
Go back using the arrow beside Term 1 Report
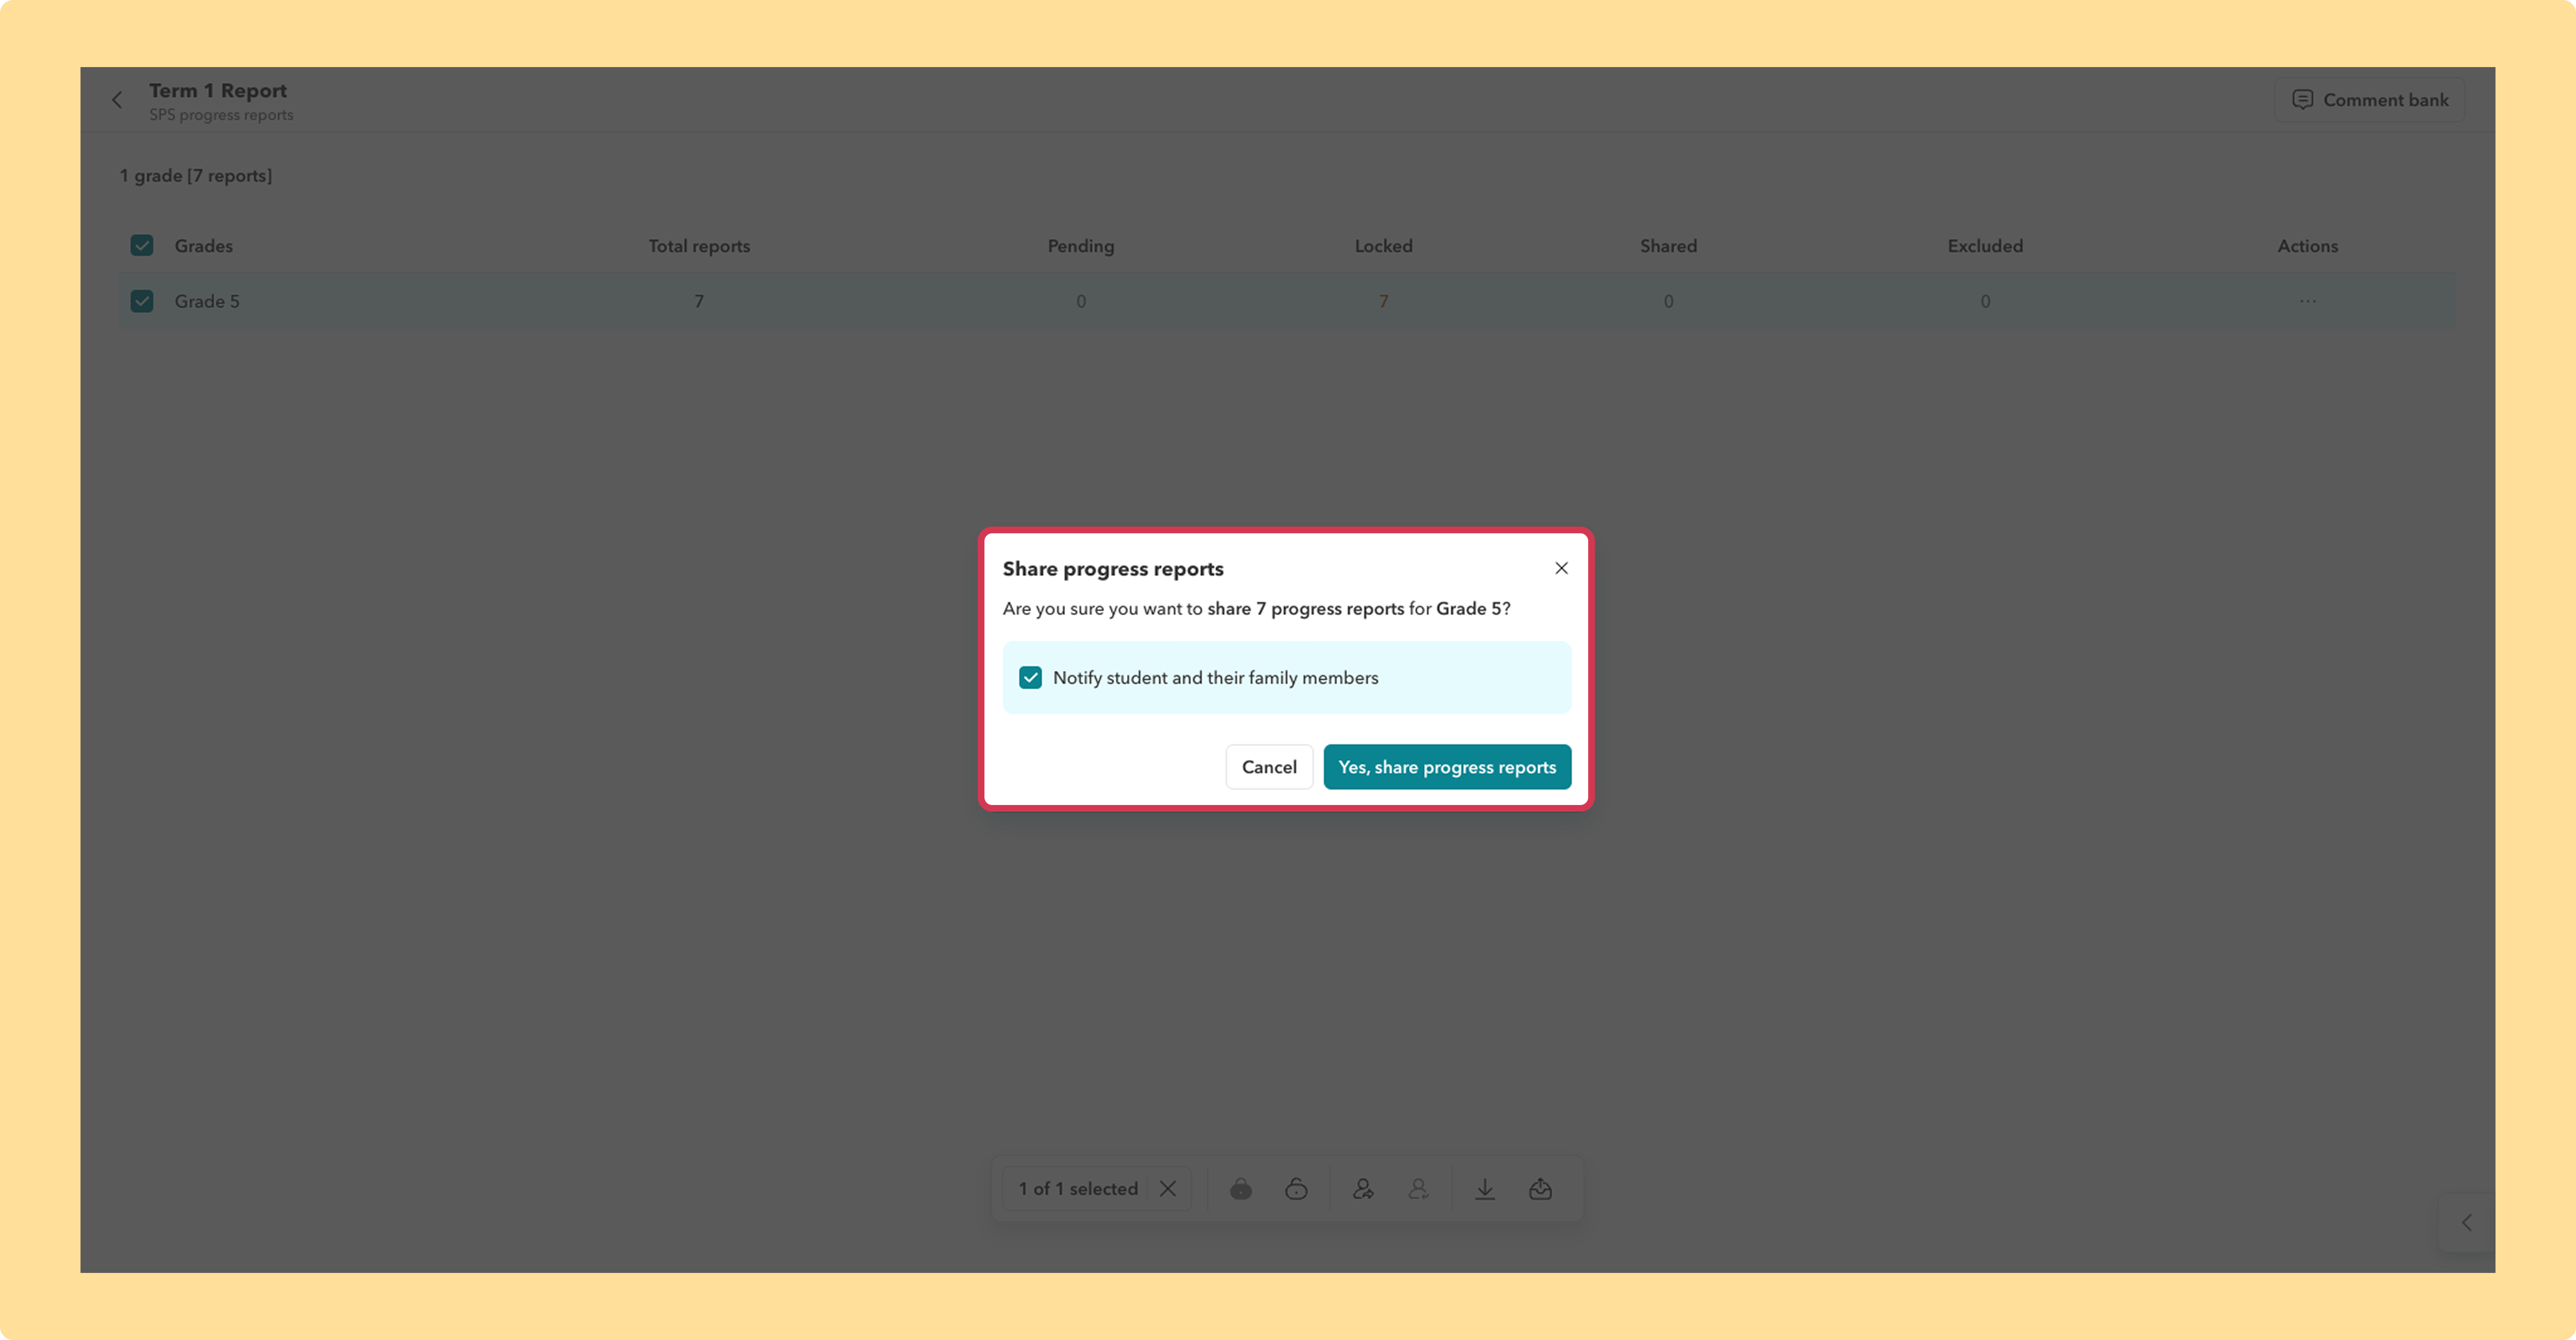(117, 100)
